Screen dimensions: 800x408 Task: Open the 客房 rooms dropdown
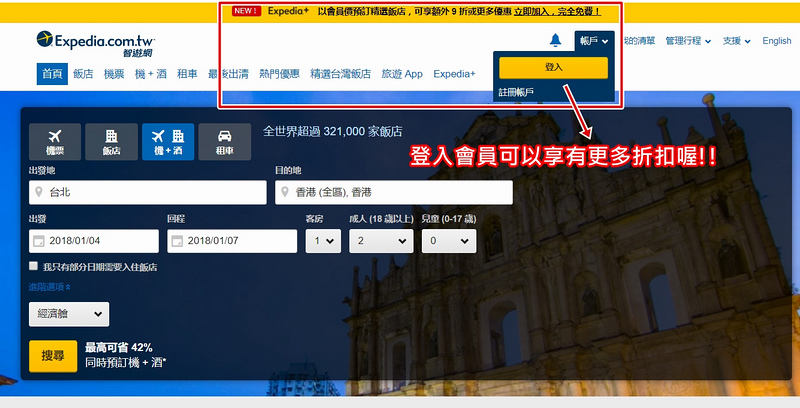coord(323,241)
